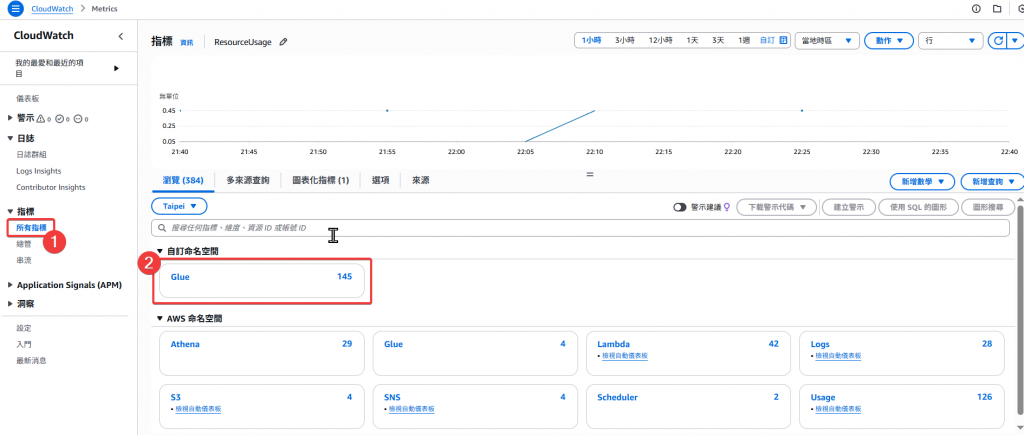Open the local timezone dropdown
The width and height of the screenshot is (1024, 435).
coord(827,40)
